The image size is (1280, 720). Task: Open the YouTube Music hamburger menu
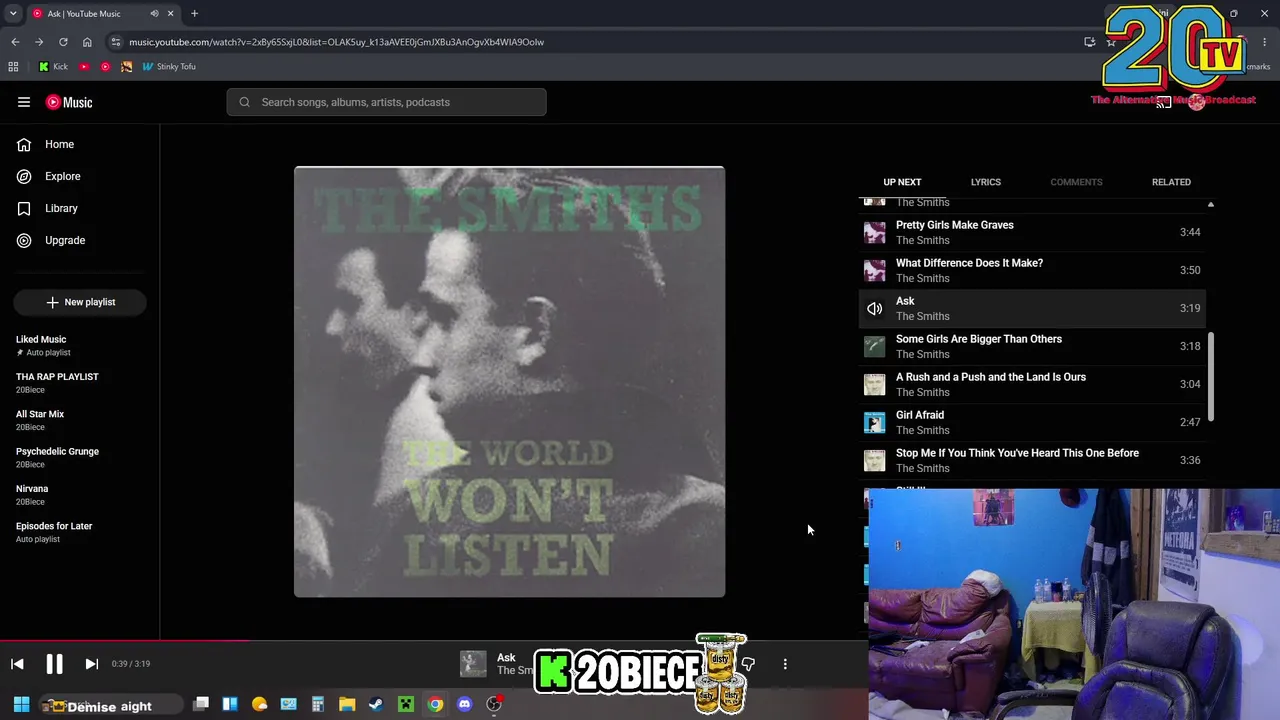click(x=24, y=102)
